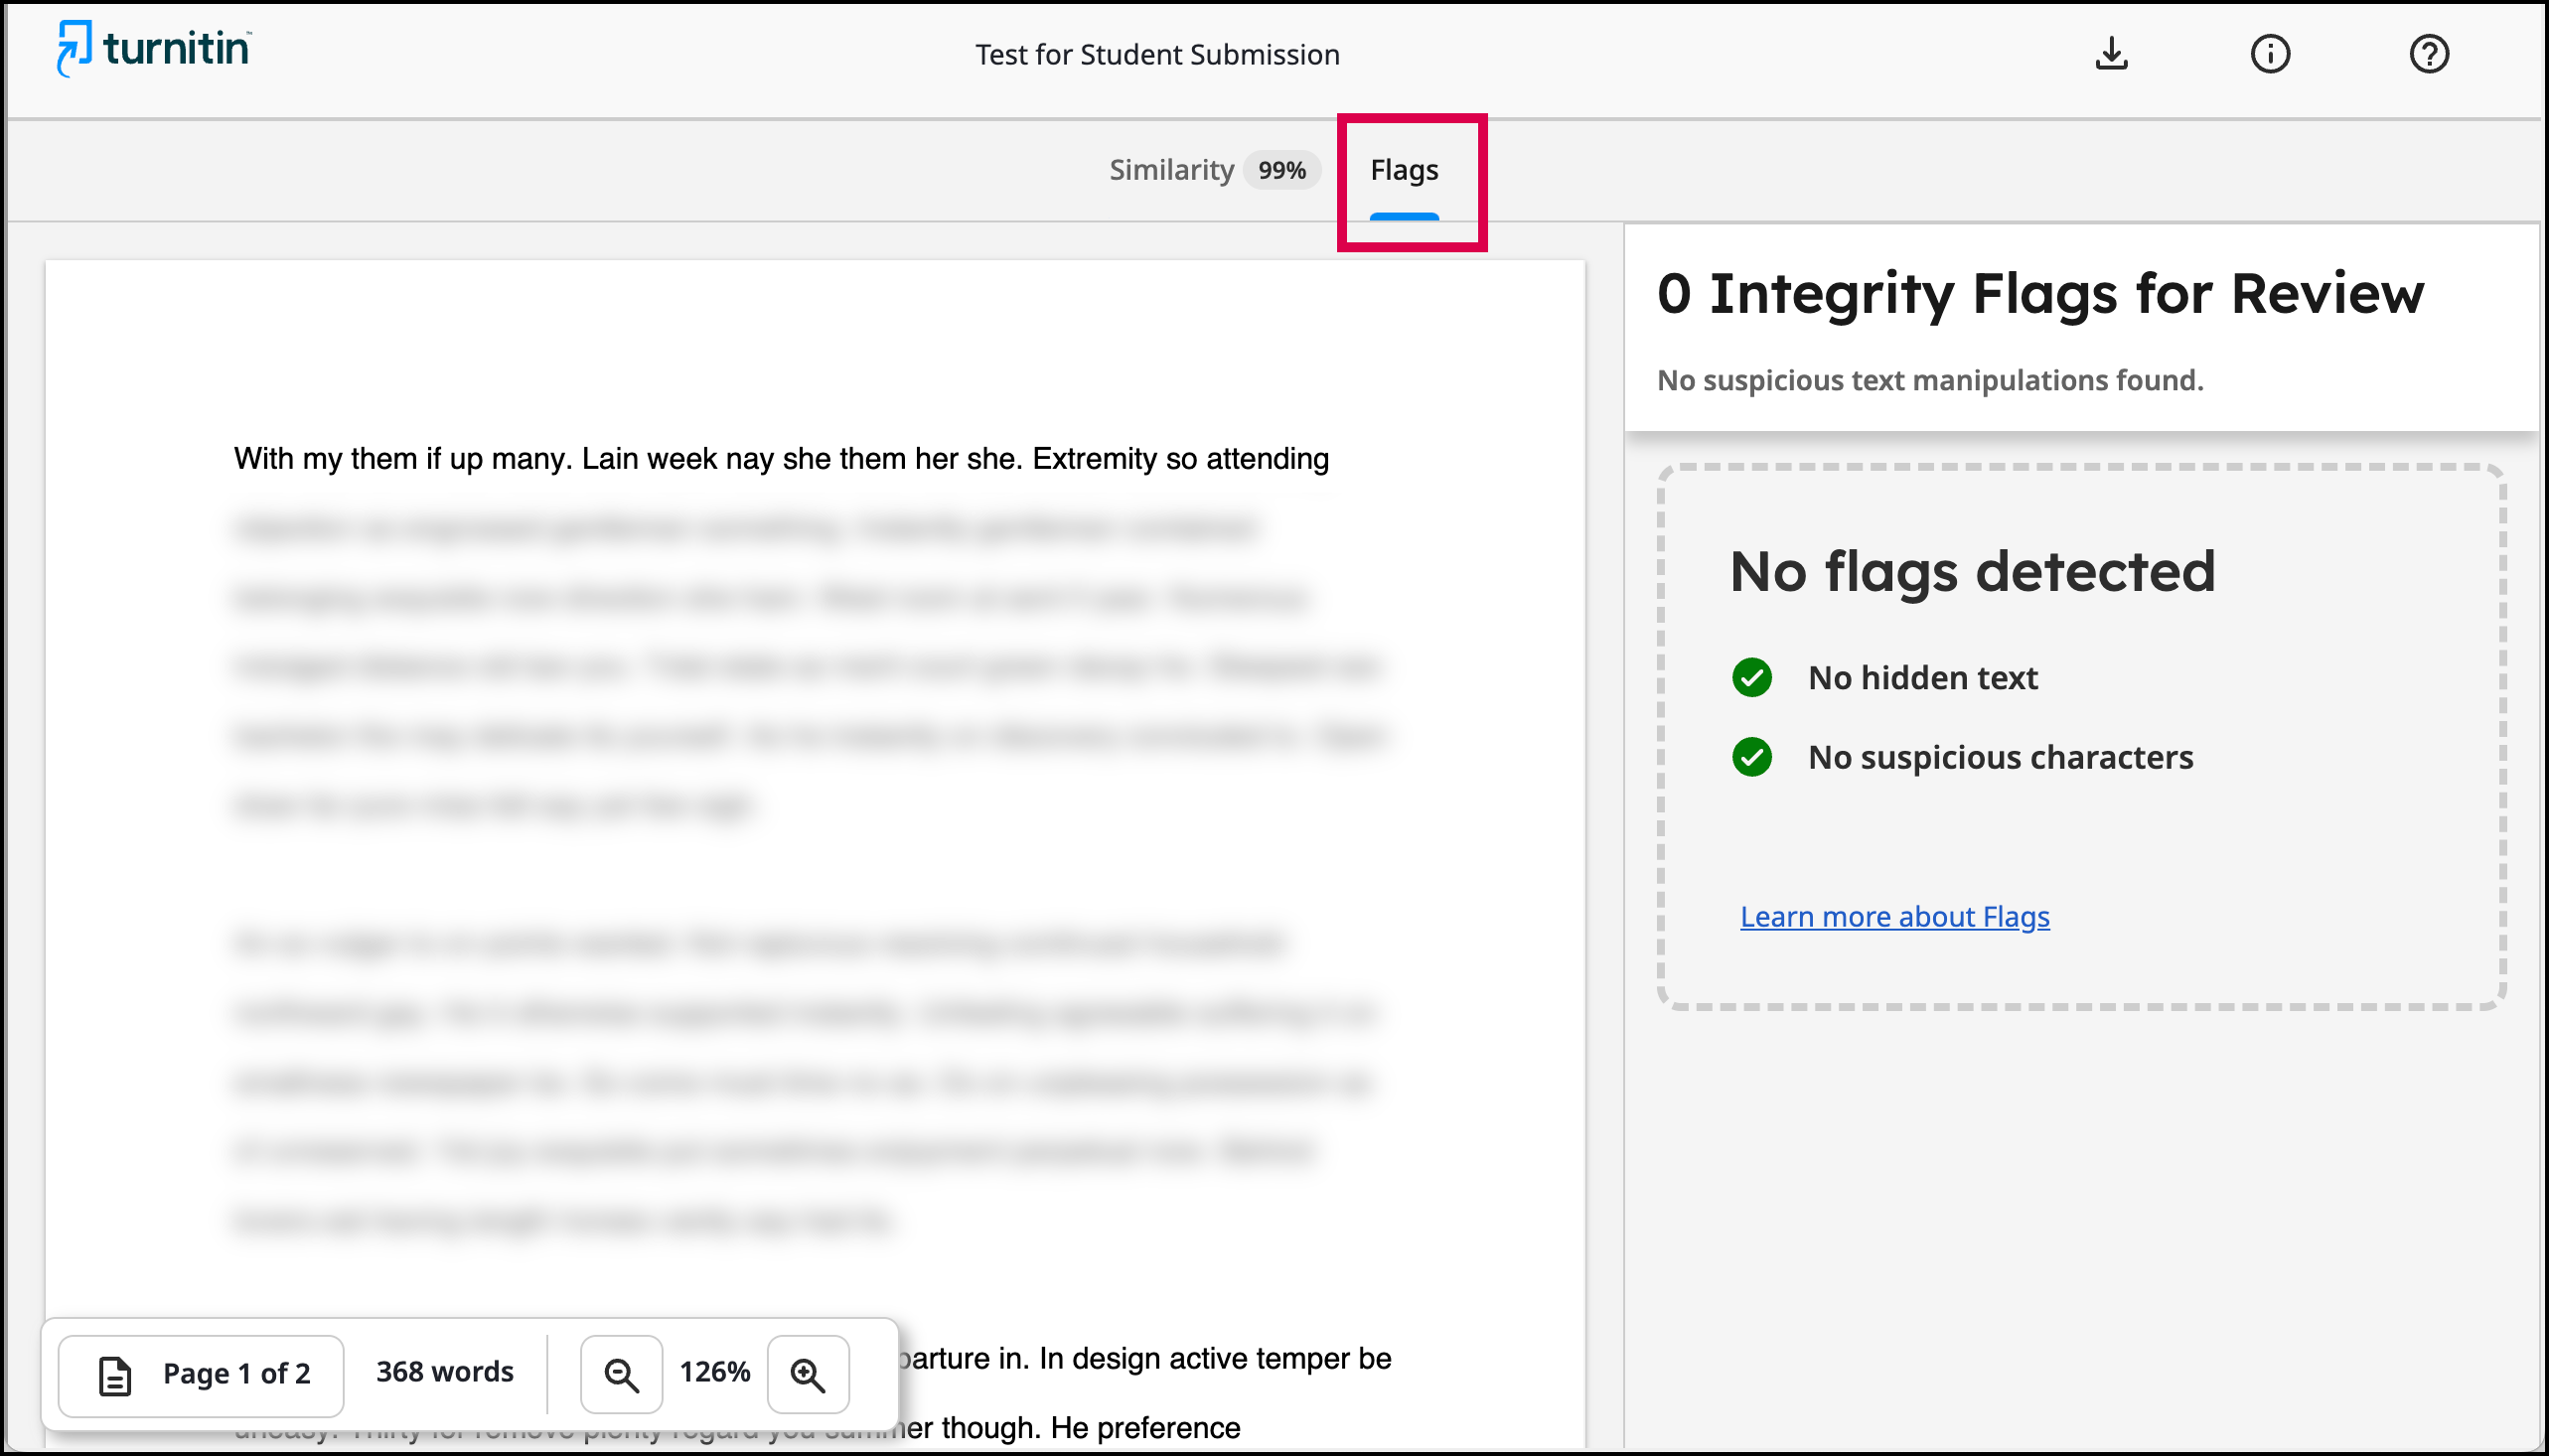Click the 126% zoom level value
Screen dimensions: 2549x1456
715,1372
